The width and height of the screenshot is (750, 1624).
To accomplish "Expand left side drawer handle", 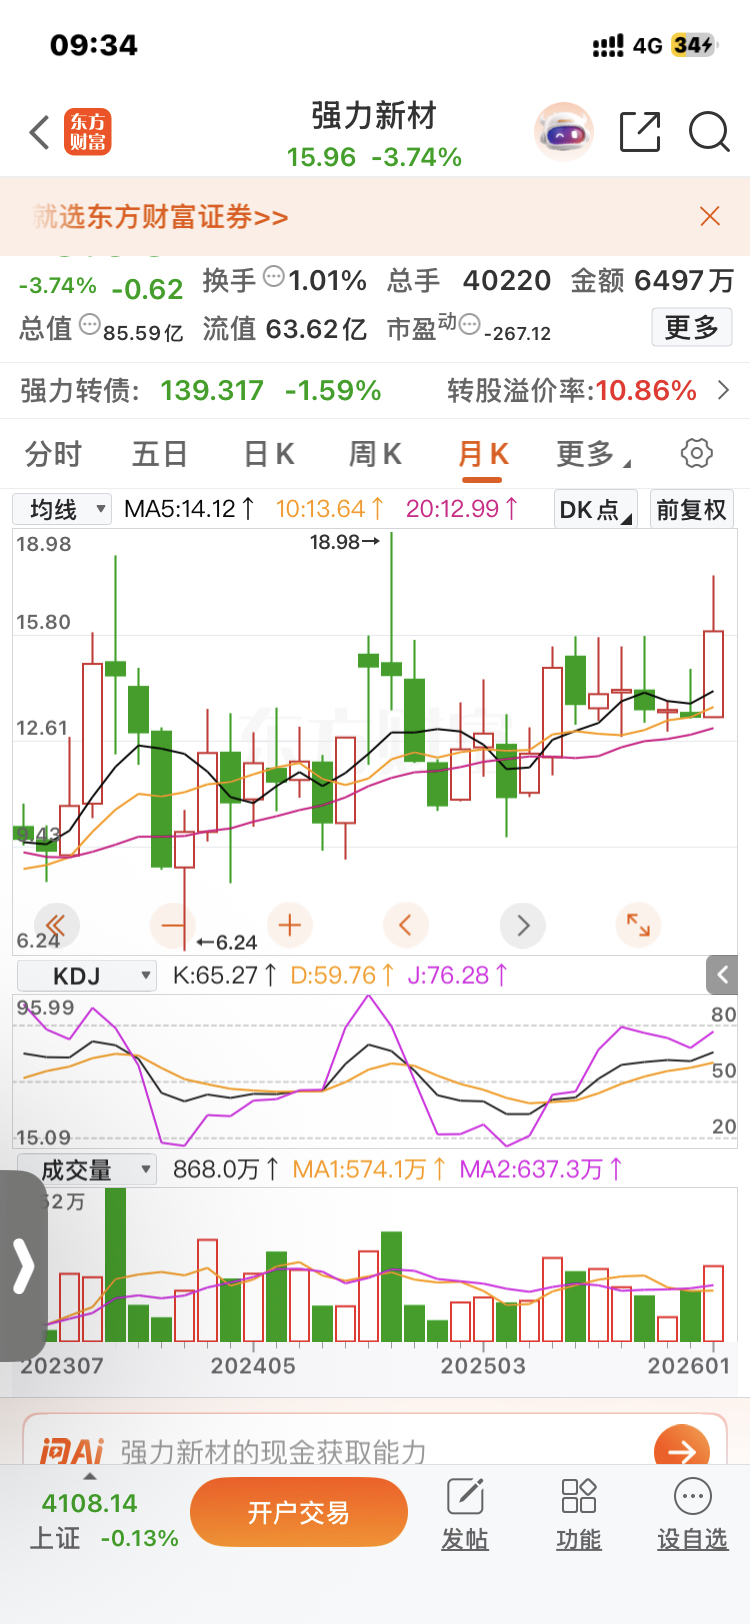I will [22, 1266].
